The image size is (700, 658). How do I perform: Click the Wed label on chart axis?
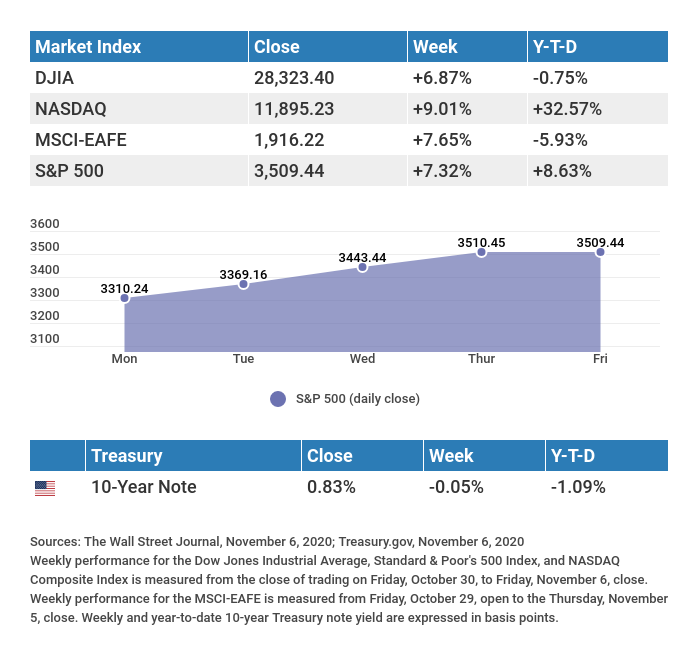pyautogui.click(x=362, y=359)
